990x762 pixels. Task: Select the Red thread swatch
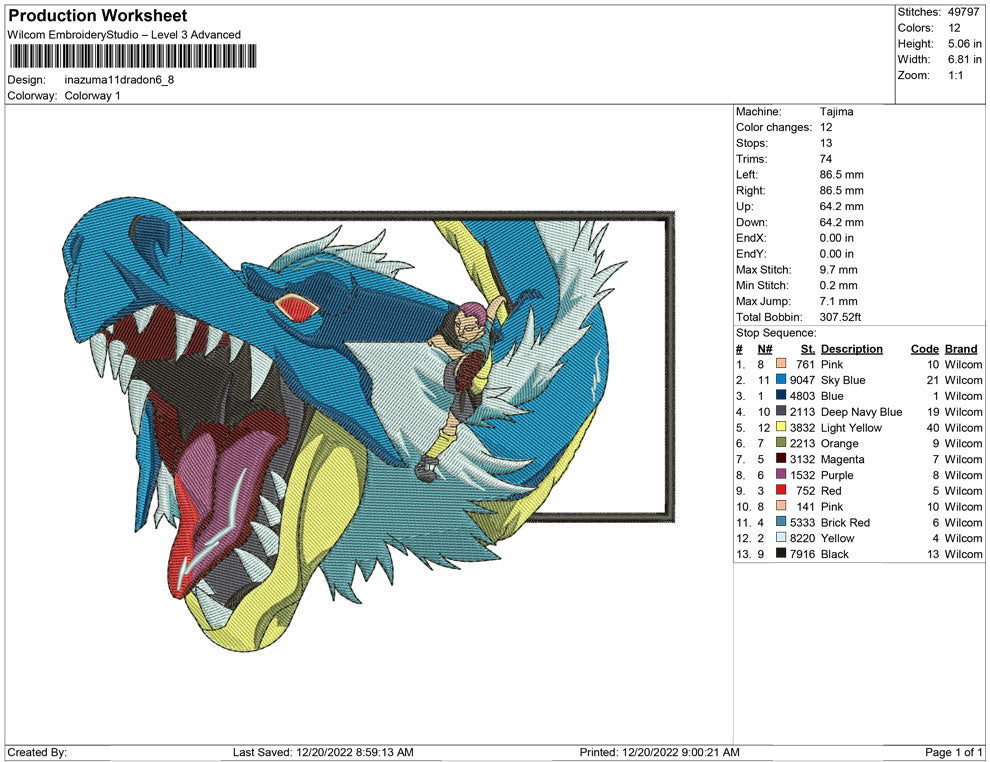[x=779, y=491]
